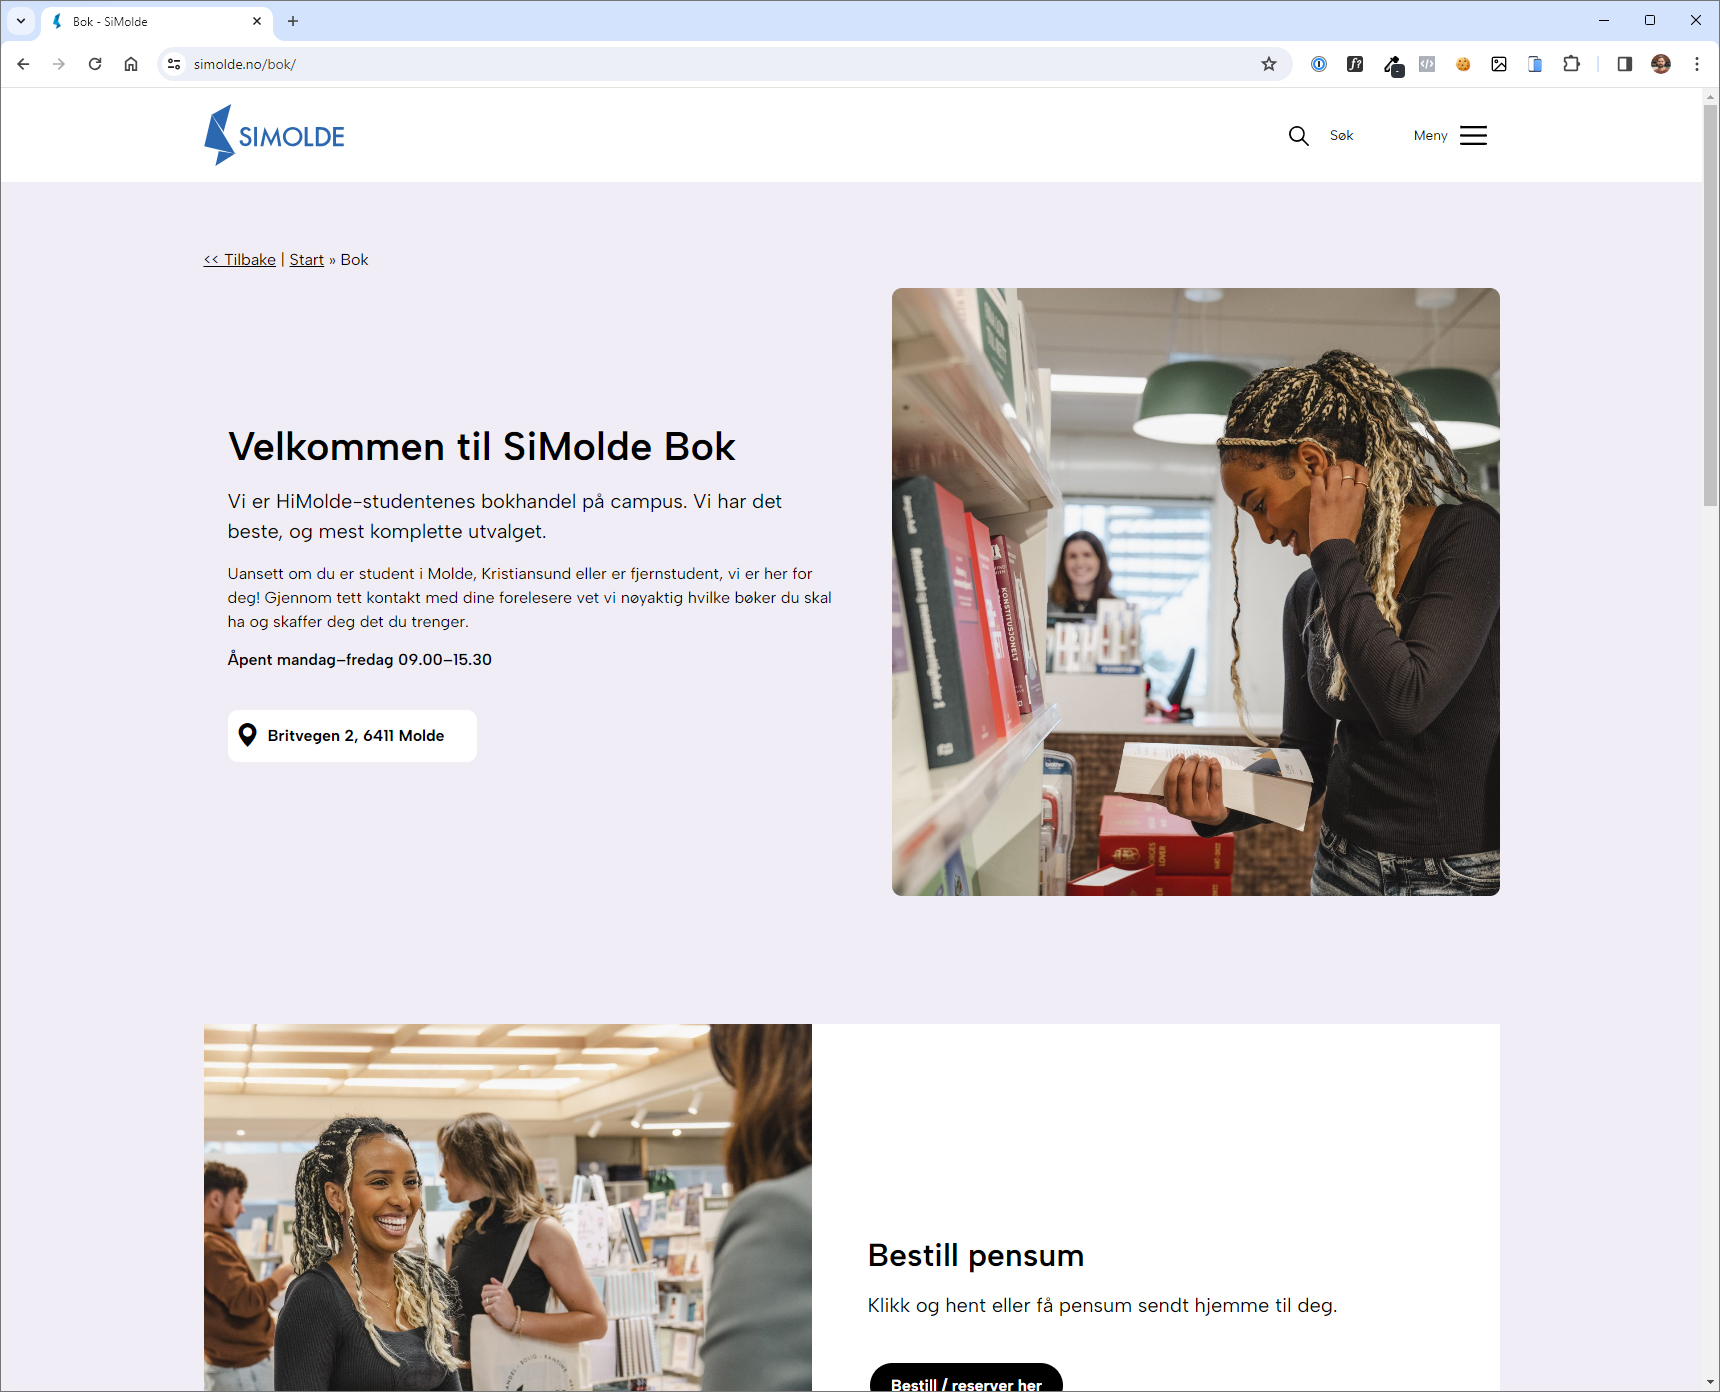Go to the browser home page
The height and width of the screenshot is (1392, 1720).
(x=131, y=64)
